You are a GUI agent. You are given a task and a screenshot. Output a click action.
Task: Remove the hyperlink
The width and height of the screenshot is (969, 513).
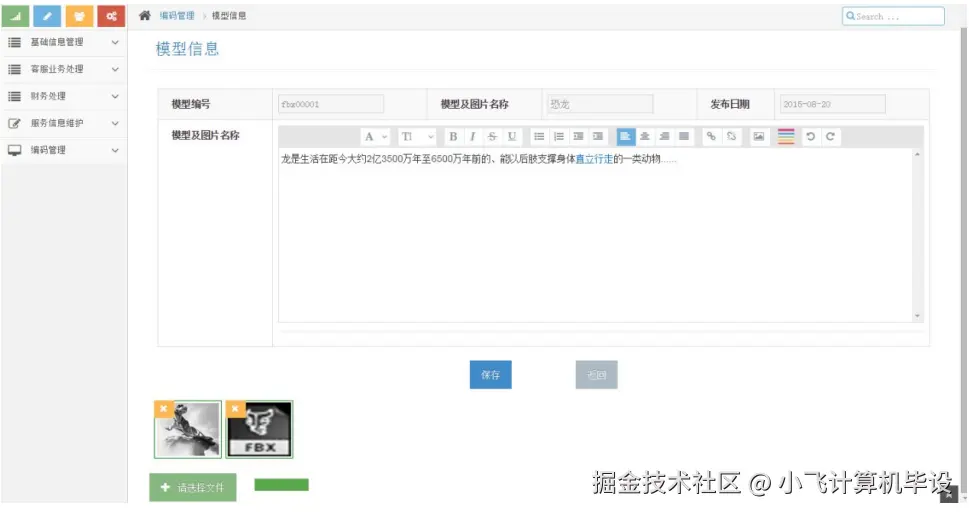[731, 137]
